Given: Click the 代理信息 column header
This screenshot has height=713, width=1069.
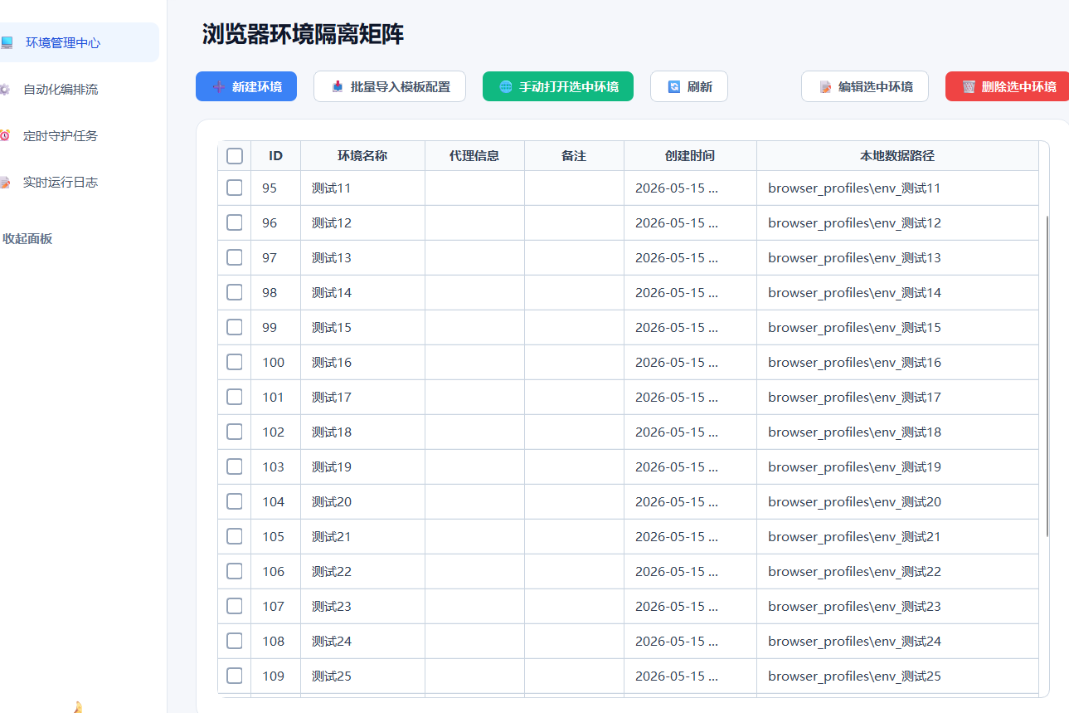Looking at the screenshot, I should [475, 156].
